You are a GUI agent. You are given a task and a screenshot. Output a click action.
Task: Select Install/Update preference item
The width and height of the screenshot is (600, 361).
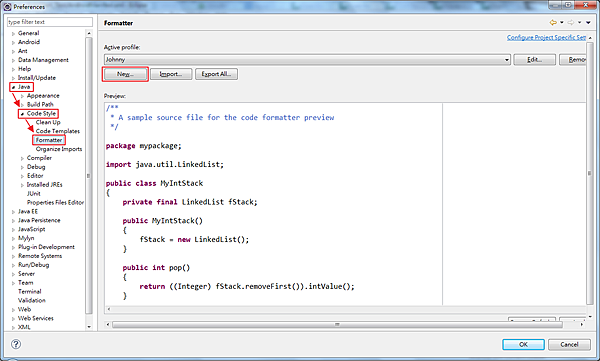(x=37, y=78)
